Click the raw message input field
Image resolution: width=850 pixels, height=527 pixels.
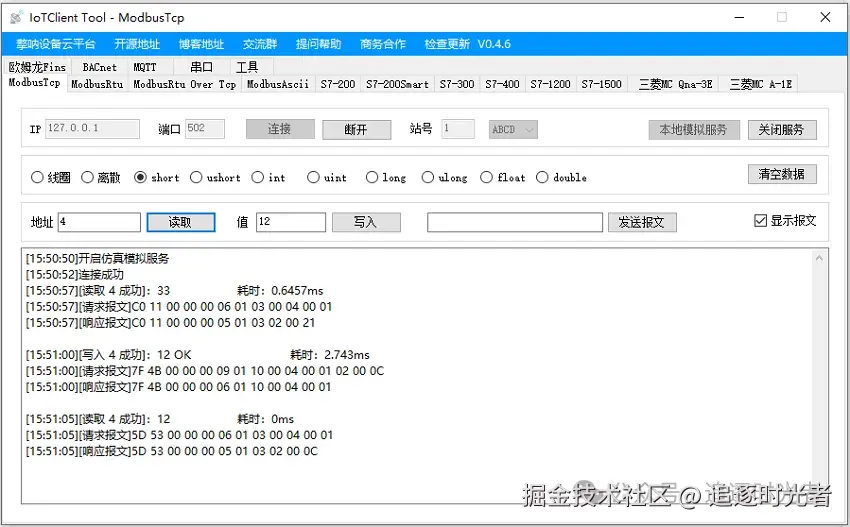coord(515,222)
